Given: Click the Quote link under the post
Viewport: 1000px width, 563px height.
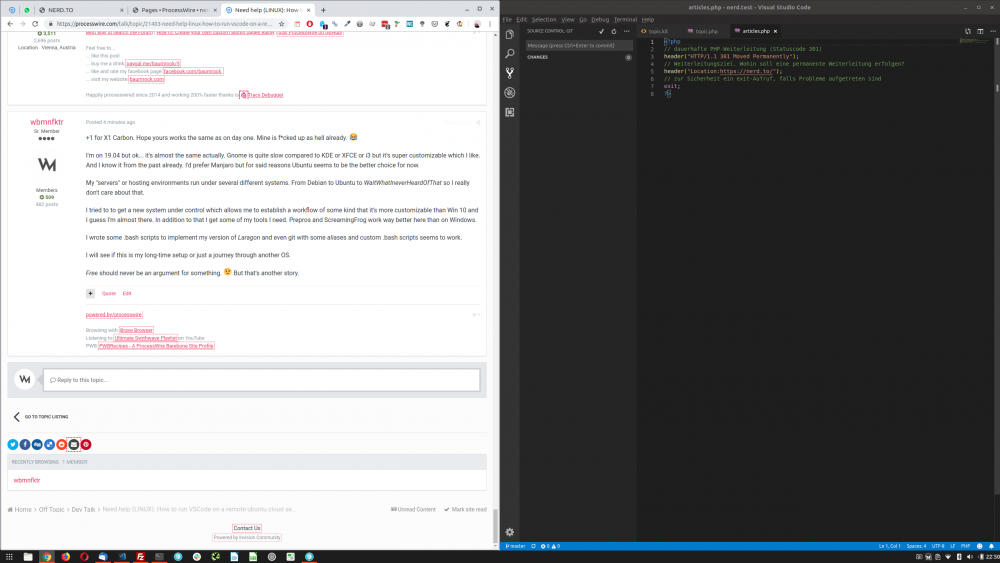Looking at the screenshot, I should [109, 293].
